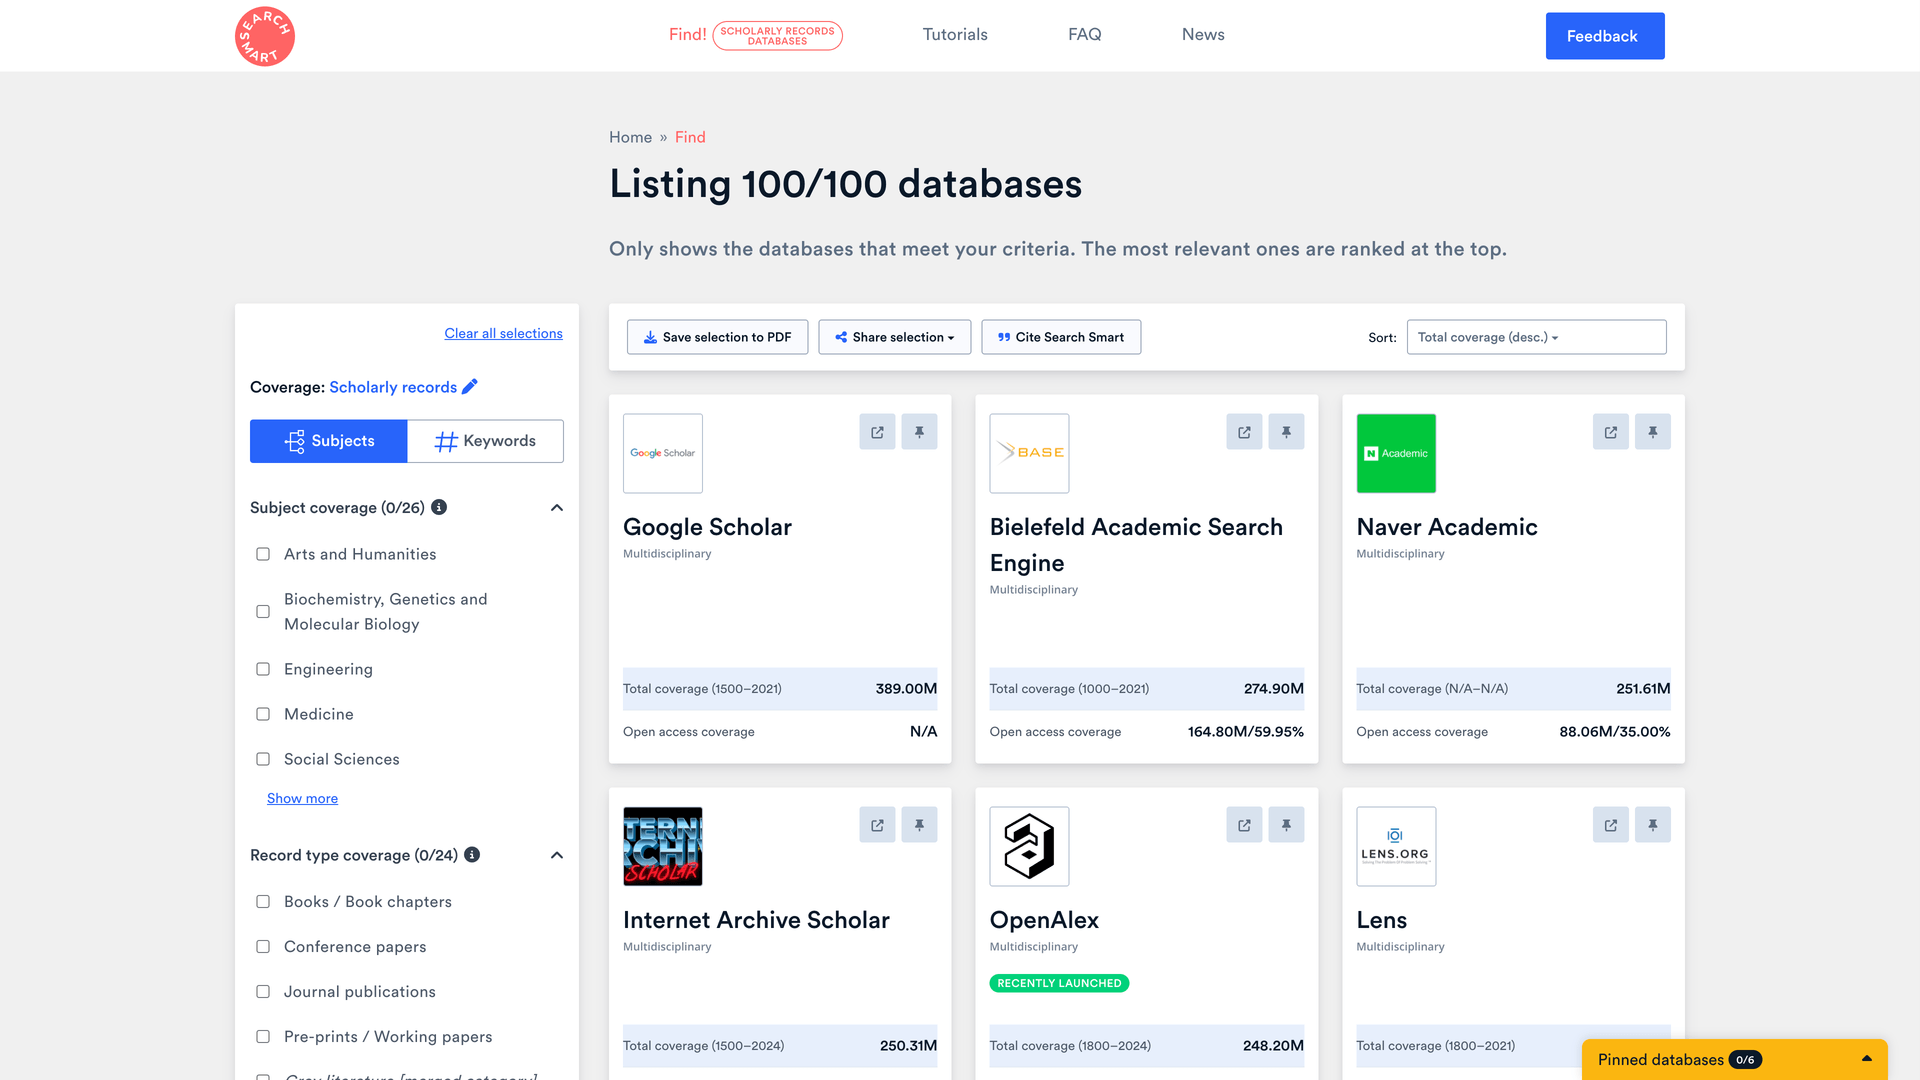
Task: Click the Save selection to PDF button
Action: [717, 337]
